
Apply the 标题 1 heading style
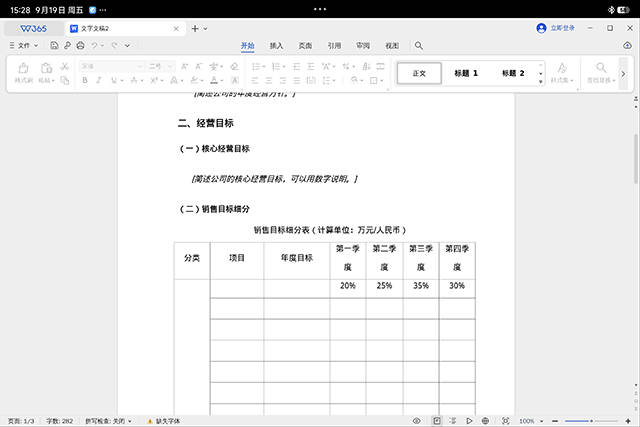[466, 73]
